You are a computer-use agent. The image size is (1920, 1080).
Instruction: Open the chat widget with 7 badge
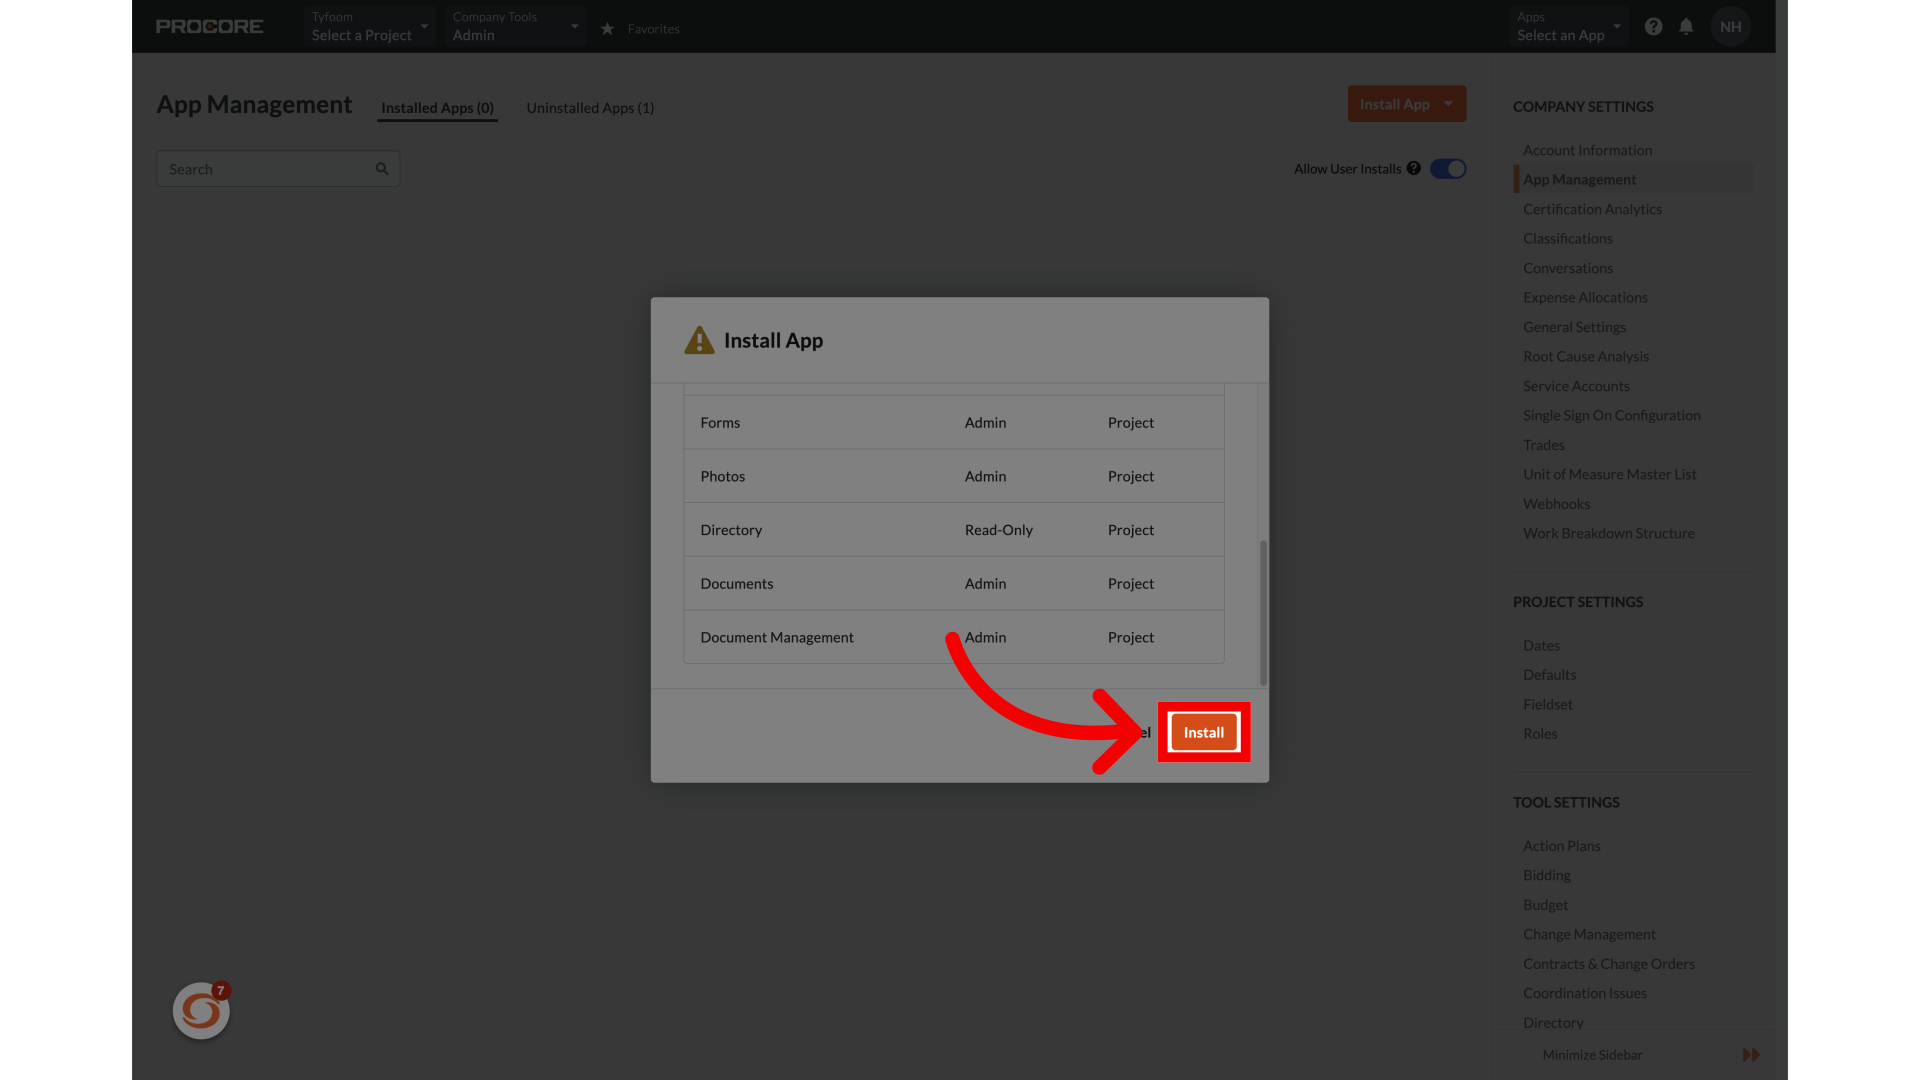[201, 1011]
